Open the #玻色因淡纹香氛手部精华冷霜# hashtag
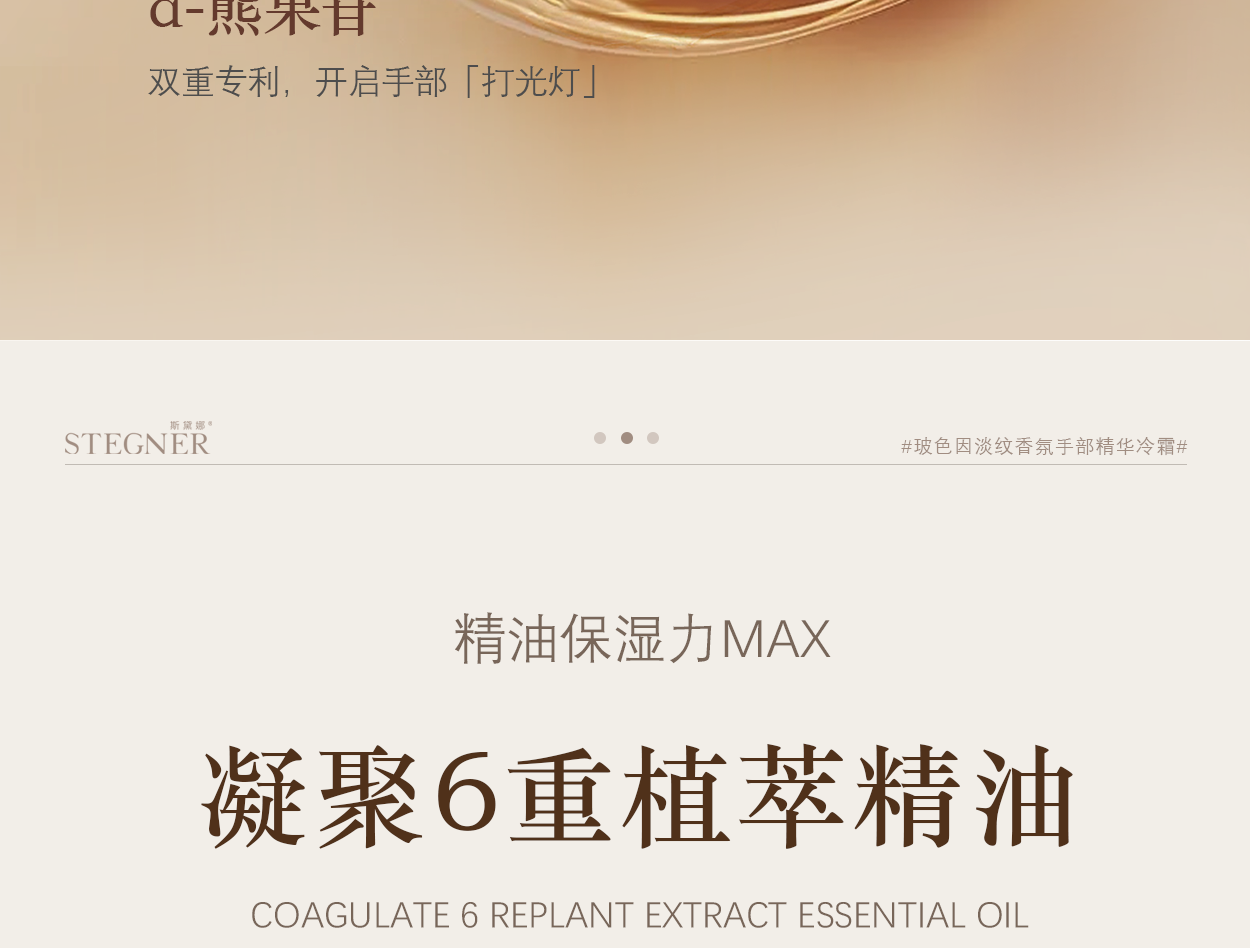1250x948 pixels. click(1044, 446)
